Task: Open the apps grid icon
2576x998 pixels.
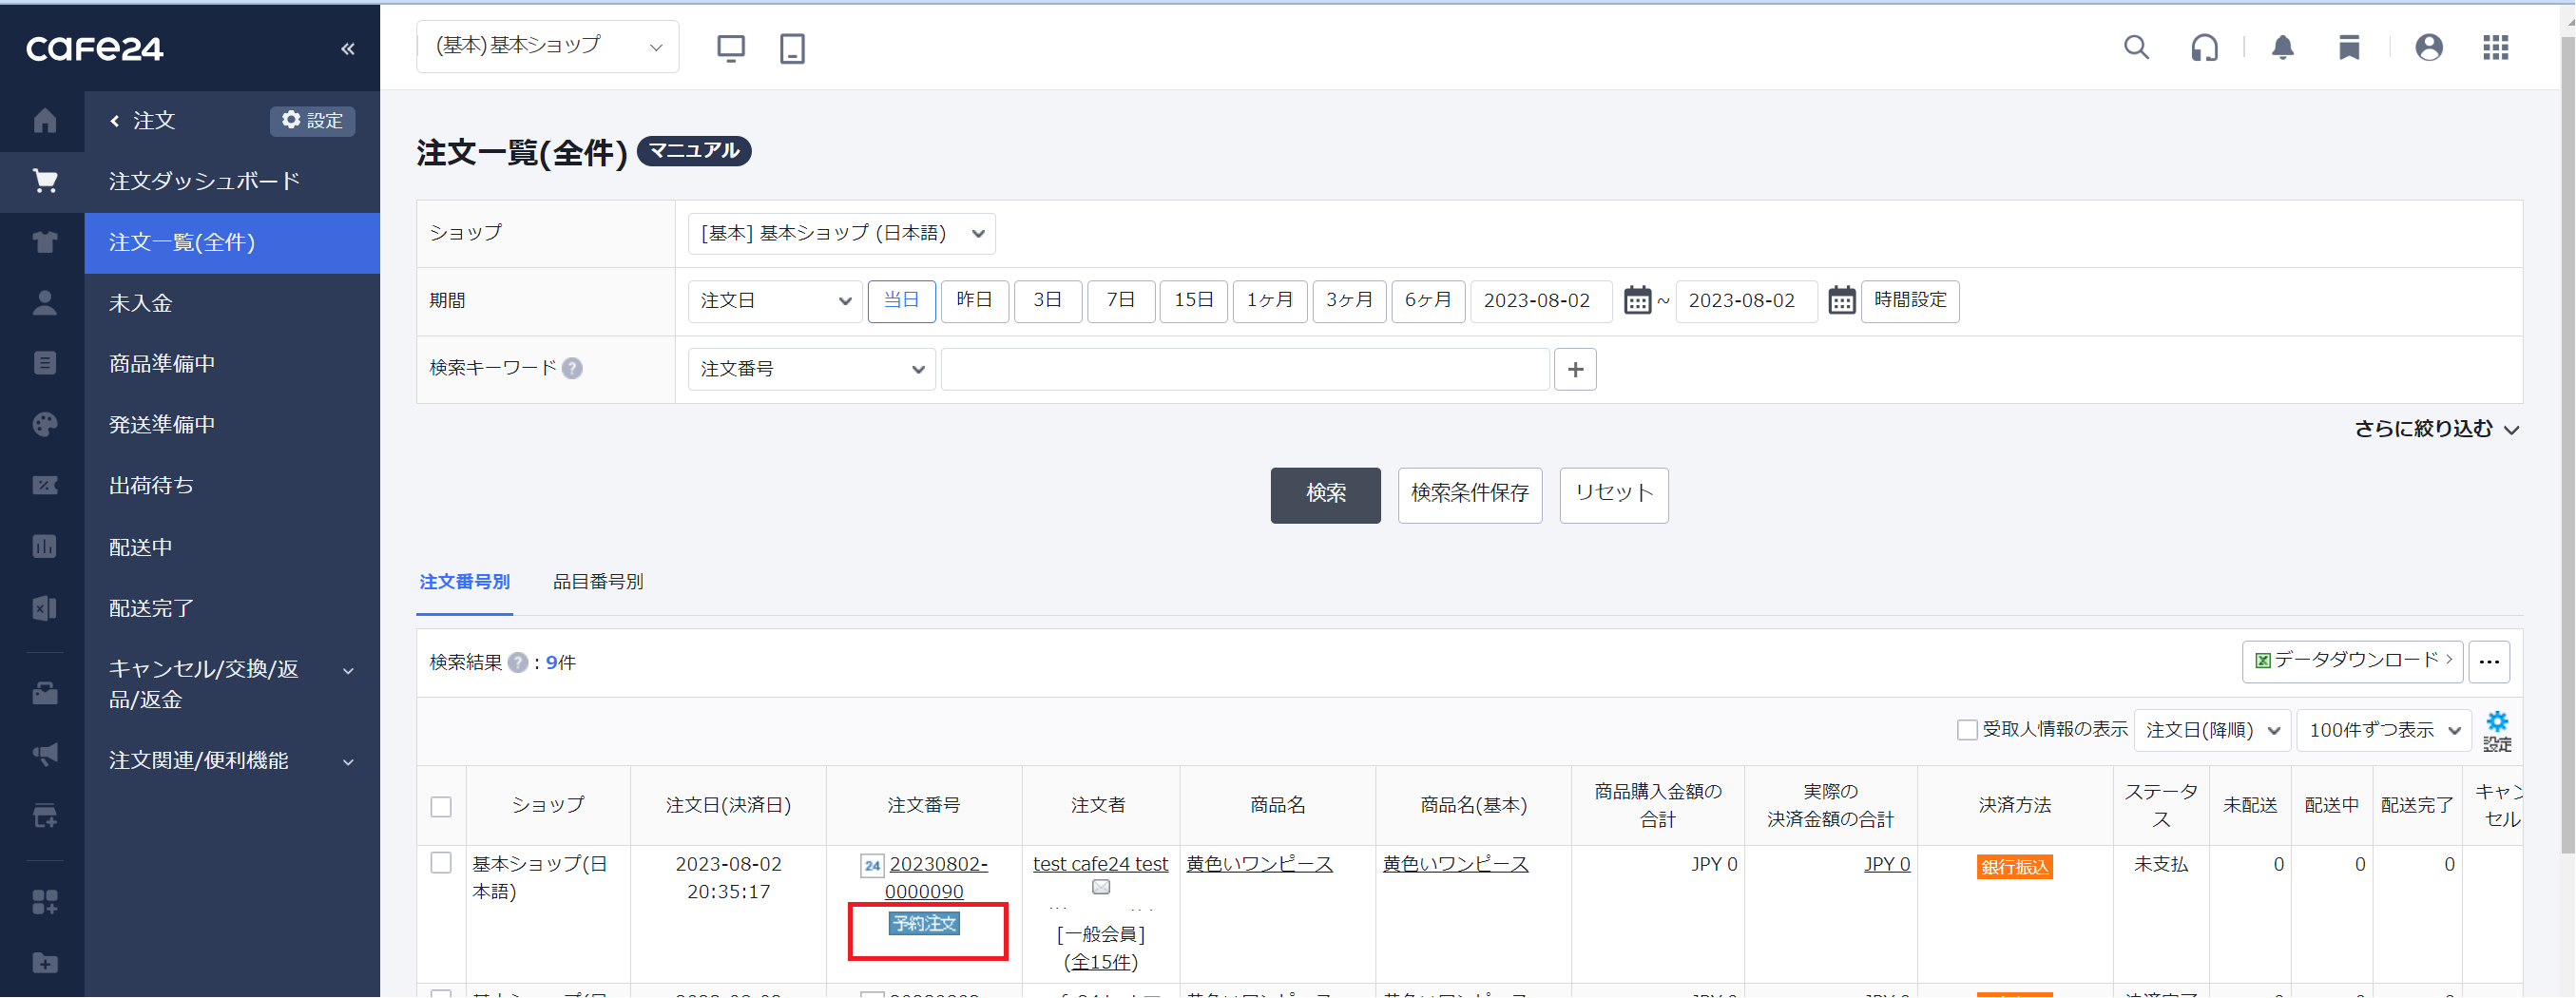Action: [x=2495, y=47]
